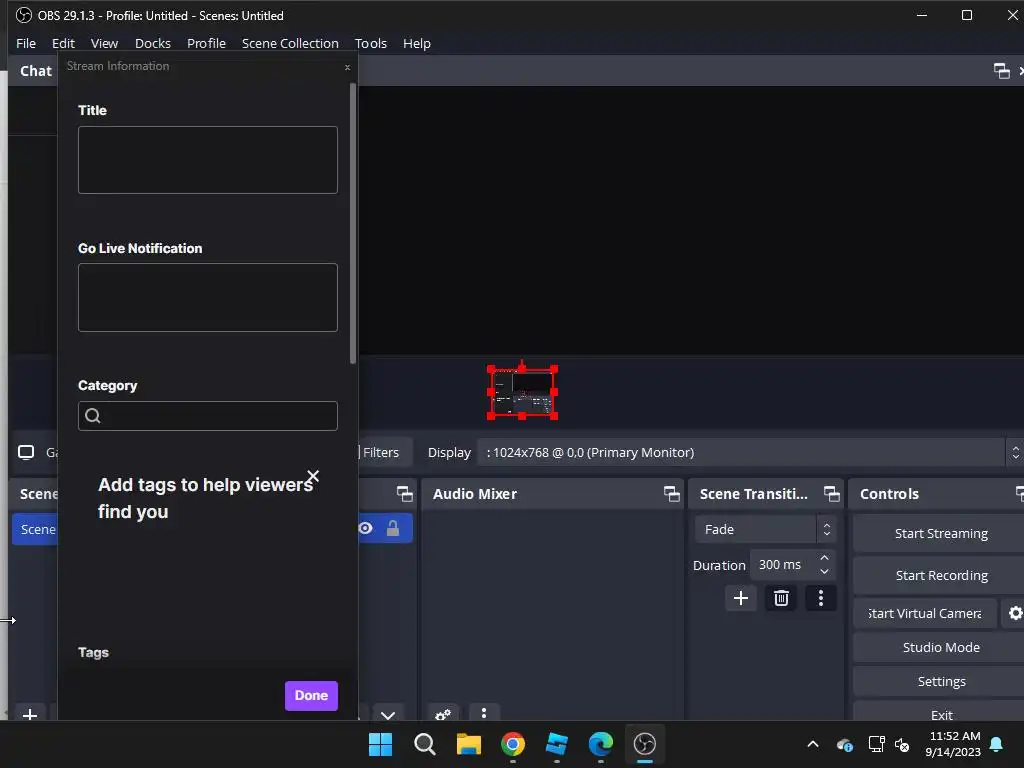Image resolution: width=1024 pixels, height=768 pixels.
Task: Open the Tools menu
Action: click(x=370, y=43)
